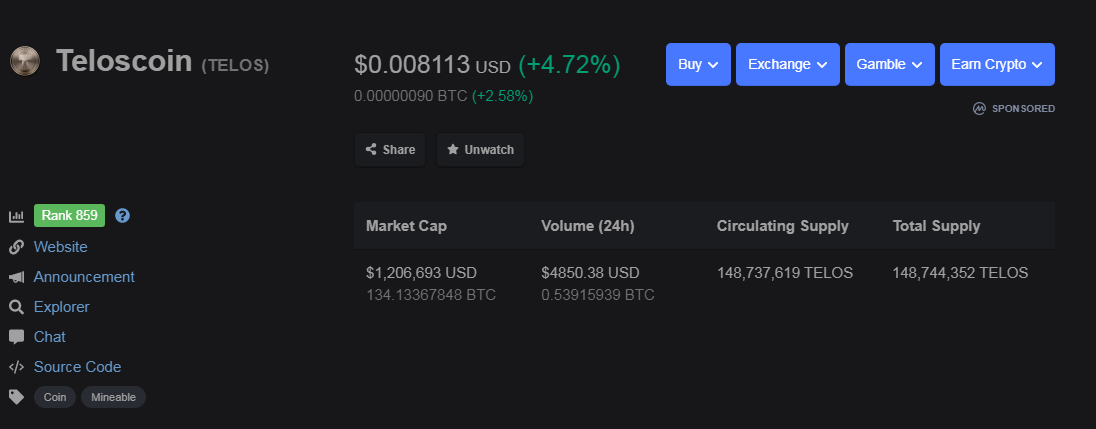The width and height of the screenshot is (1096, 429).
Task: Click the rank help question mark icon
Action: pos(122,216)
